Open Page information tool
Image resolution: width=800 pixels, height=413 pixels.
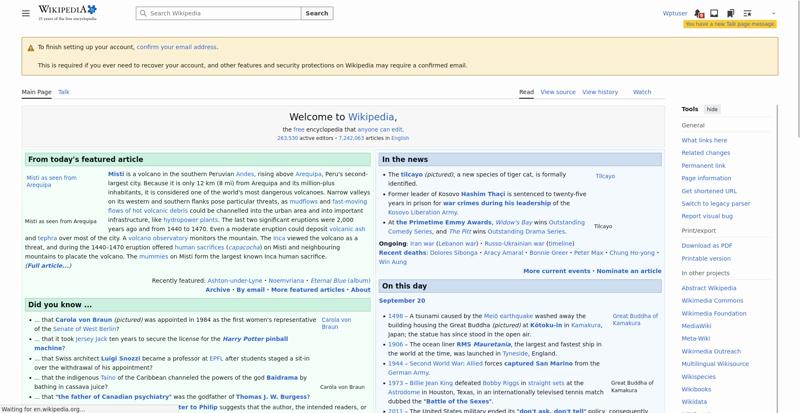point(706,178)
